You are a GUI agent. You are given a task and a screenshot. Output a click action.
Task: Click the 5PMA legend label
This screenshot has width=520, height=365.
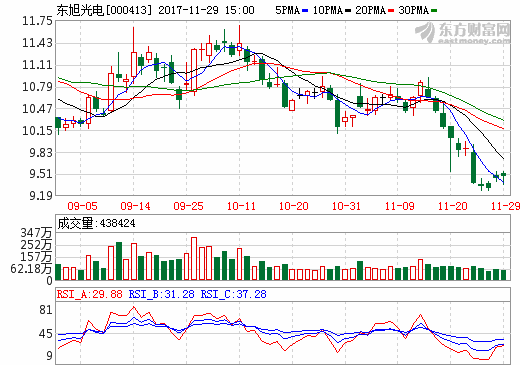coord(288,10)
